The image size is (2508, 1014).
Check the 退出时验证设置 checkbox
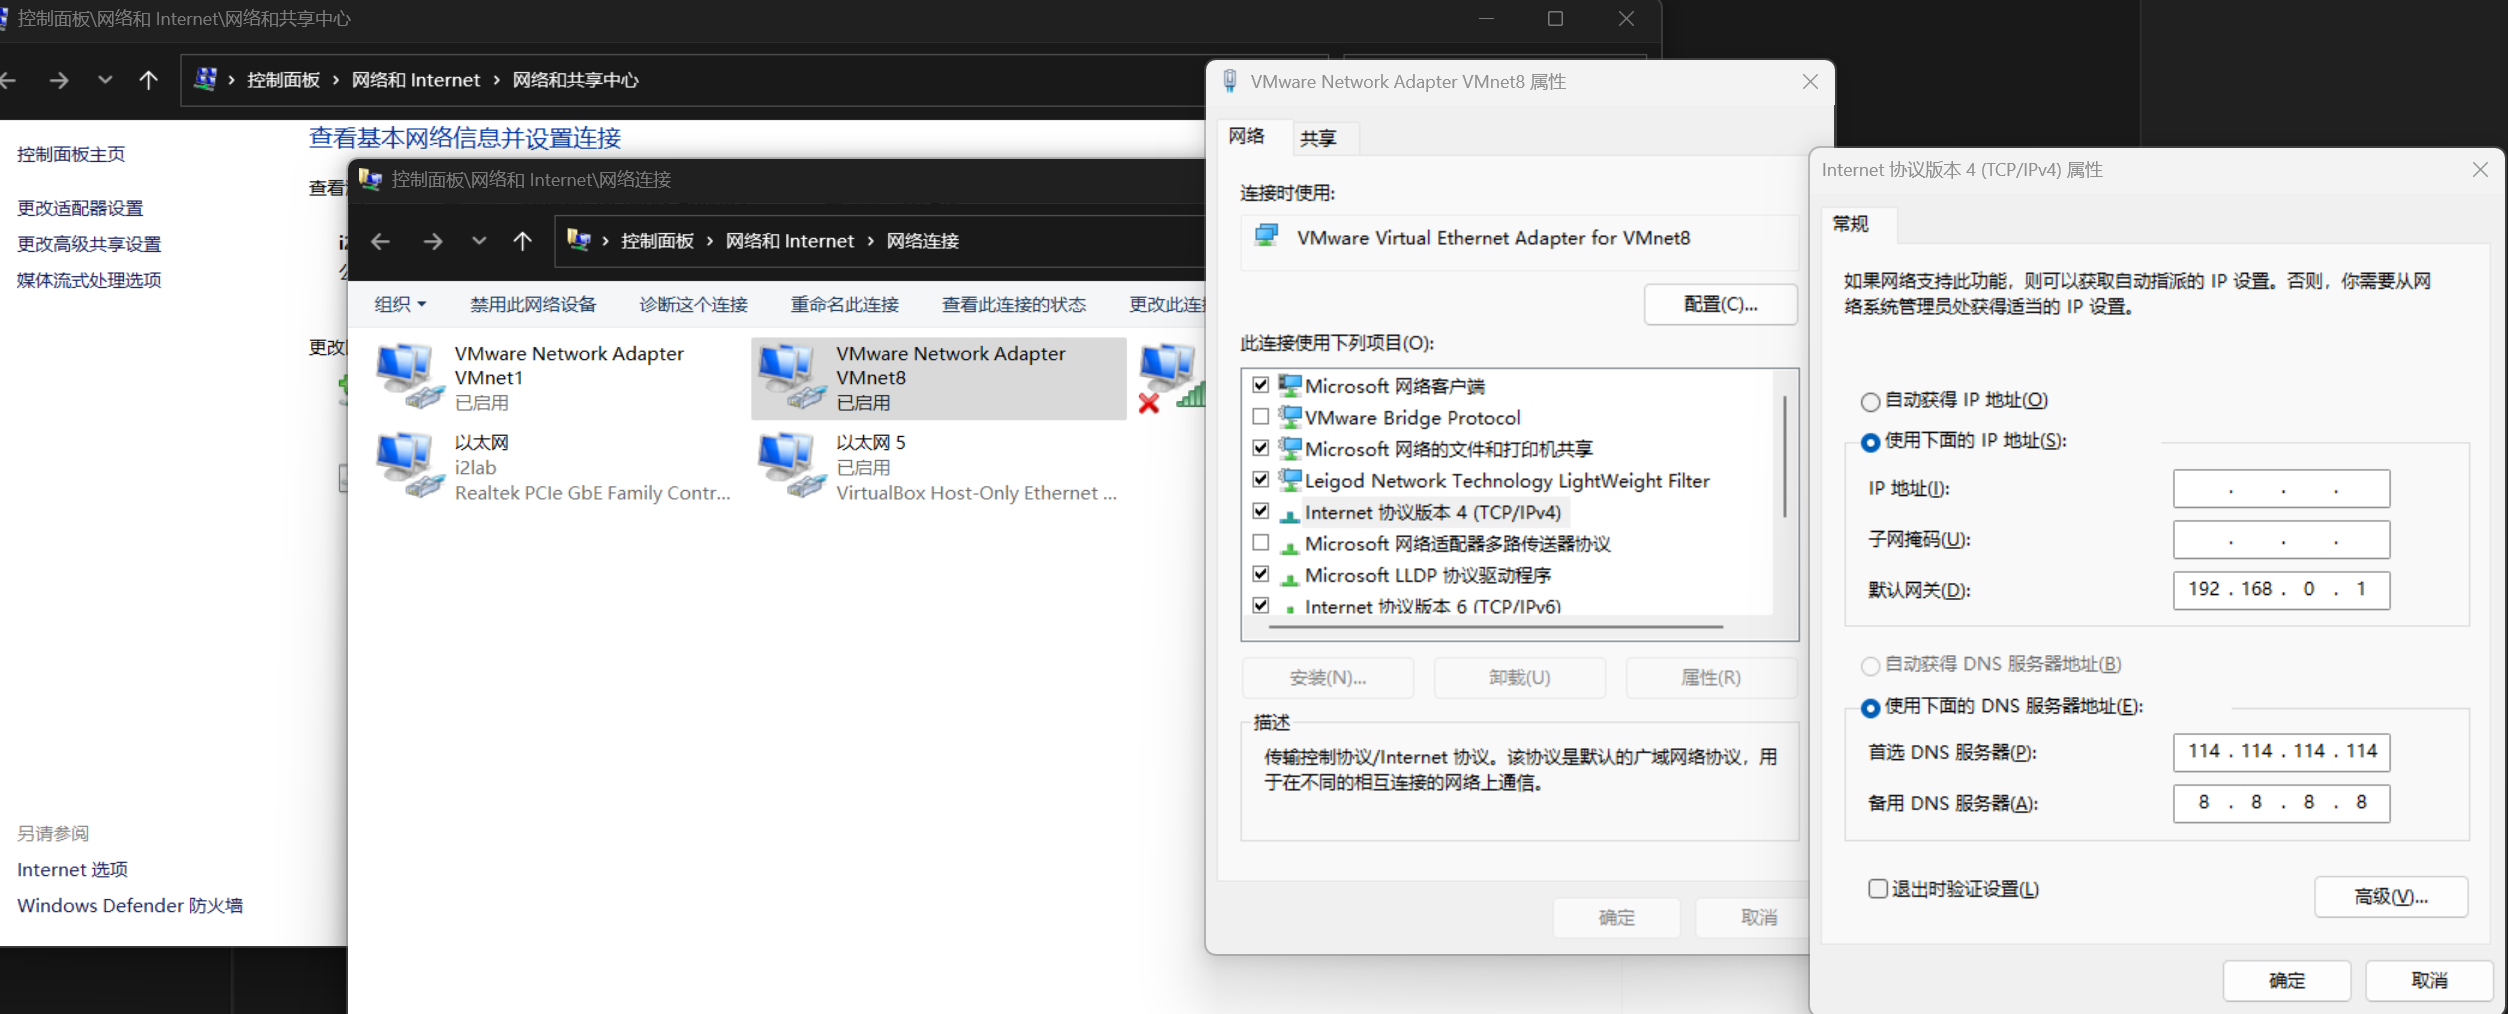pyautogui.click(x=1878, y=889)
